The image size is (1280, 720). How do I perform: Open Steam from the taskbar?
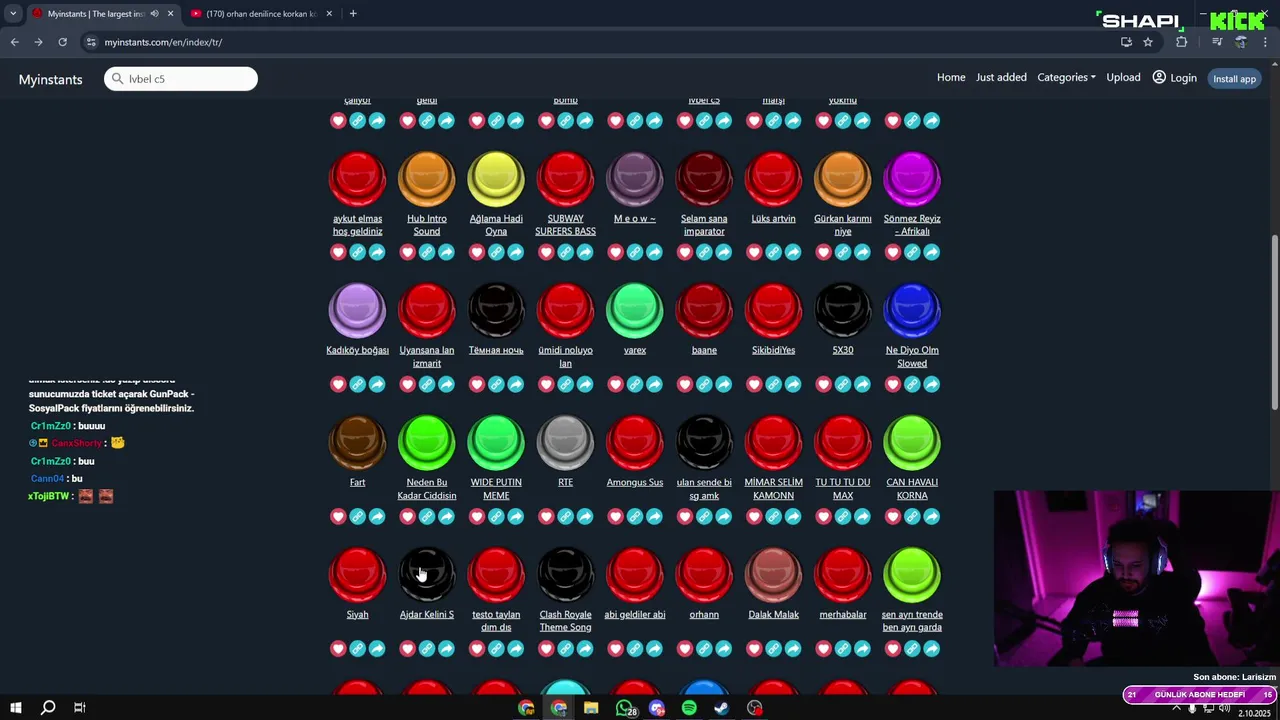pos(721,708)
